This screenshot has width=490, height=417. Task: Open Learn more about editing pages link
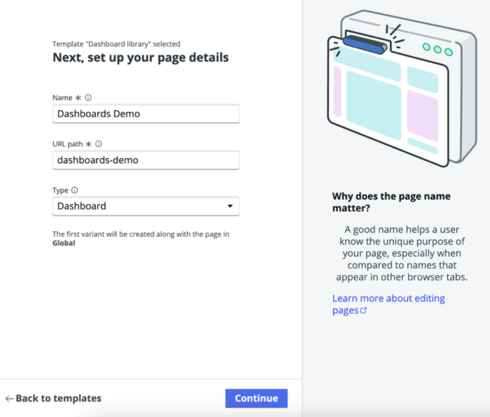click(x=388, y=304)
